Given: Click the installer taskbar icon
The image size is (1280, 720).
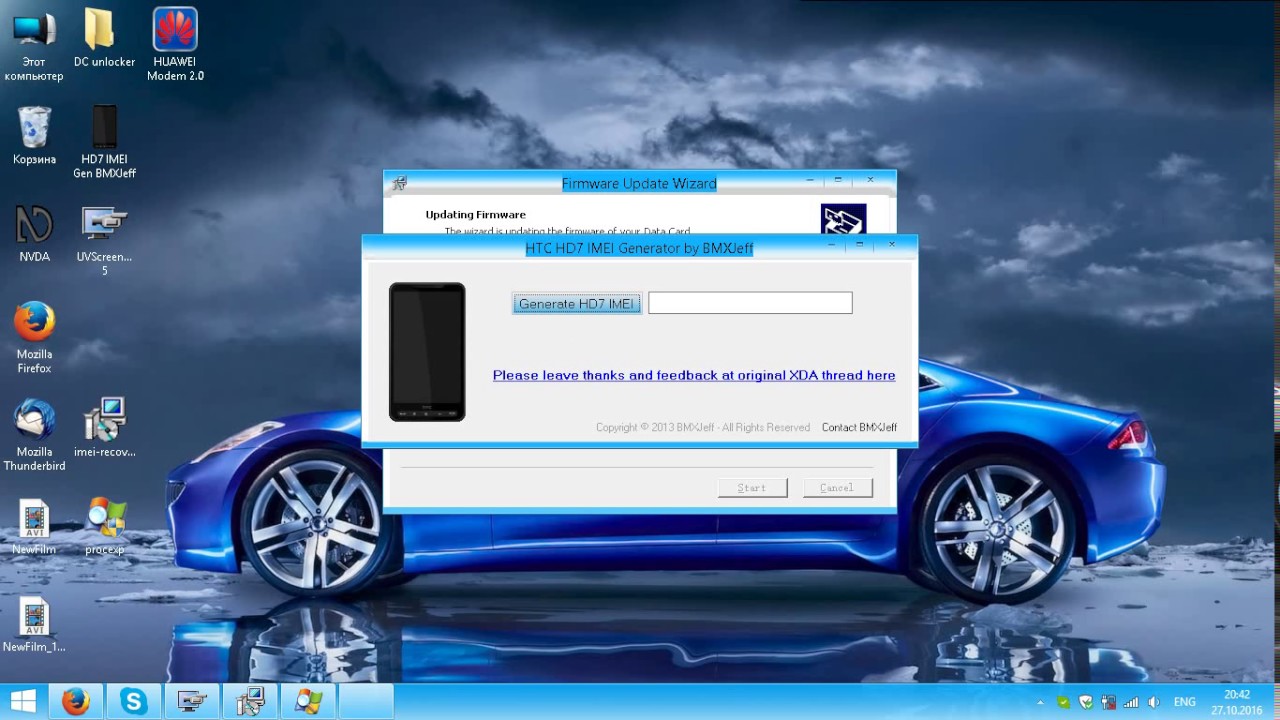Looking at the screenshot, I should click(249, 702).
